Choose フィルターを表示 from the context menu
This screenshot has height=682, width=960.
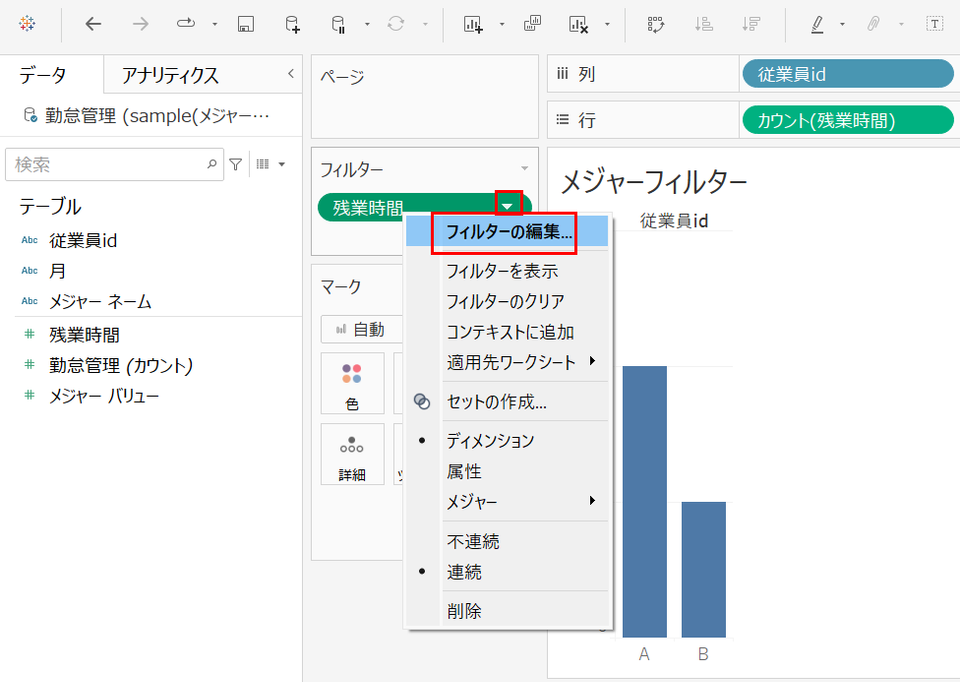pyautogui.click(x=508, y=271)
